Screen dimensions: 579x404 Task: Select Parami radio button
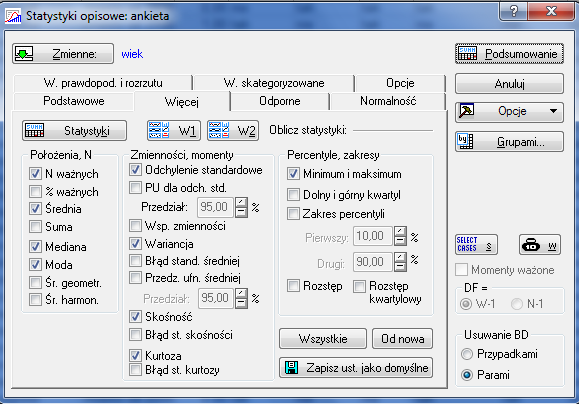click(467, 375)
